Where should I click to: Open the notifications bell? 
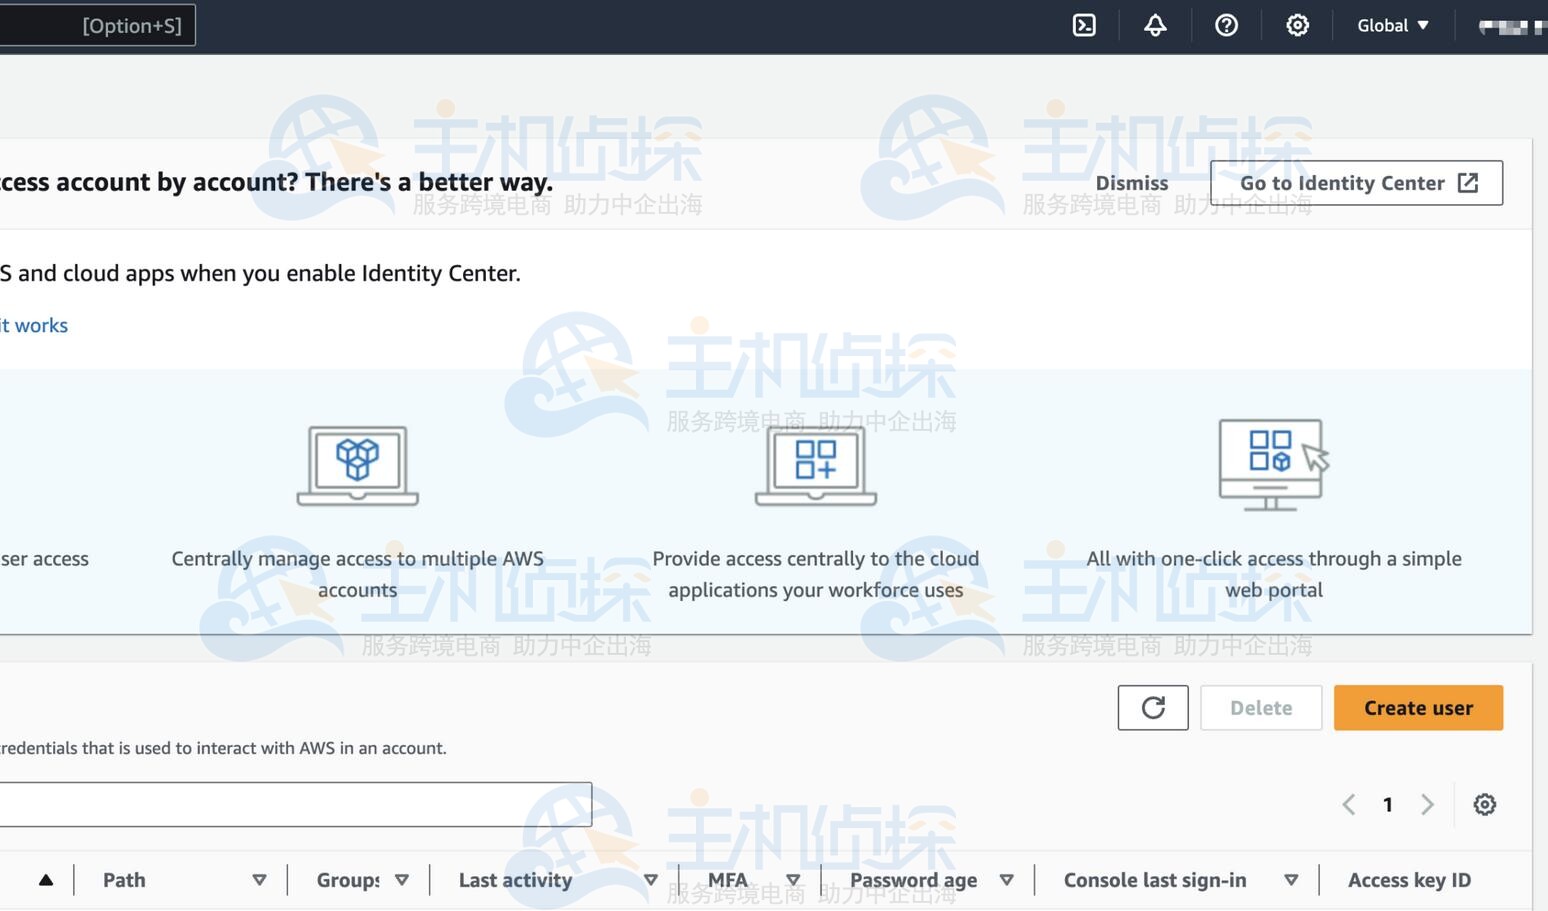(1155, 26)
